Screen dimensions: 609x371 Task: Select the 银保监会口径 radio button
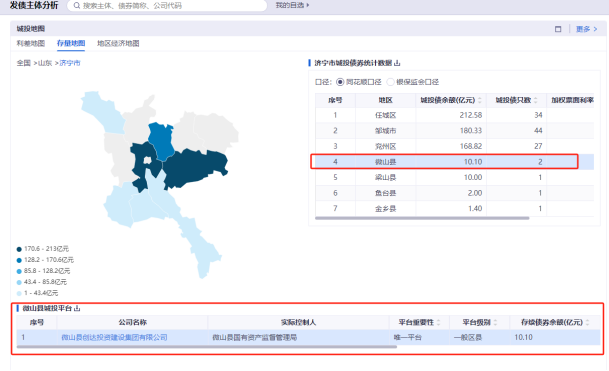[390, 82]
